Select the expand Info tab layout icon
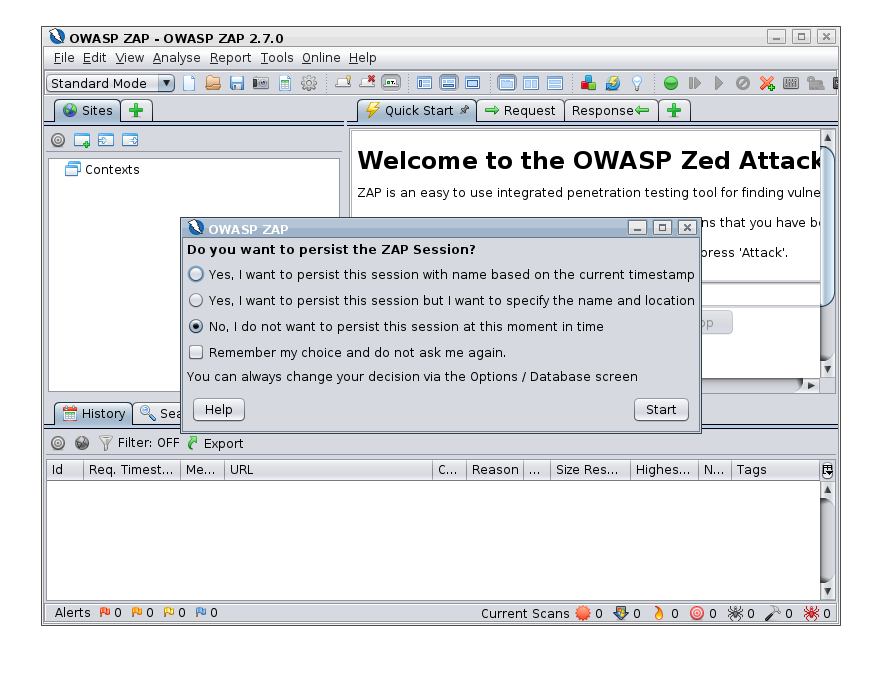This screenshot has width=882, height=673. (x=448, y=83)
